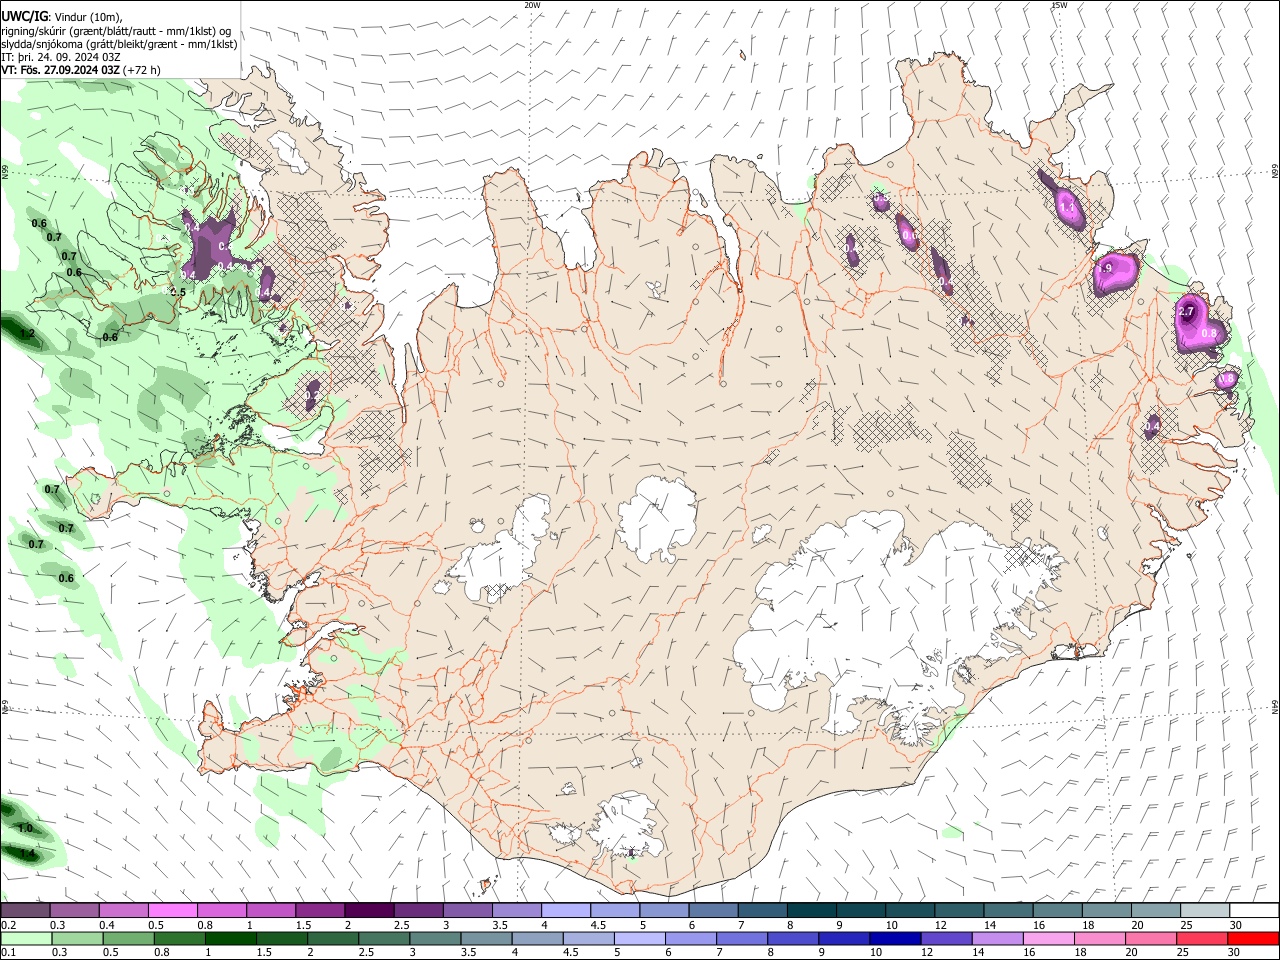
Task: Pick the deep navy blue 10 swatch
Action: coord(894,938)
